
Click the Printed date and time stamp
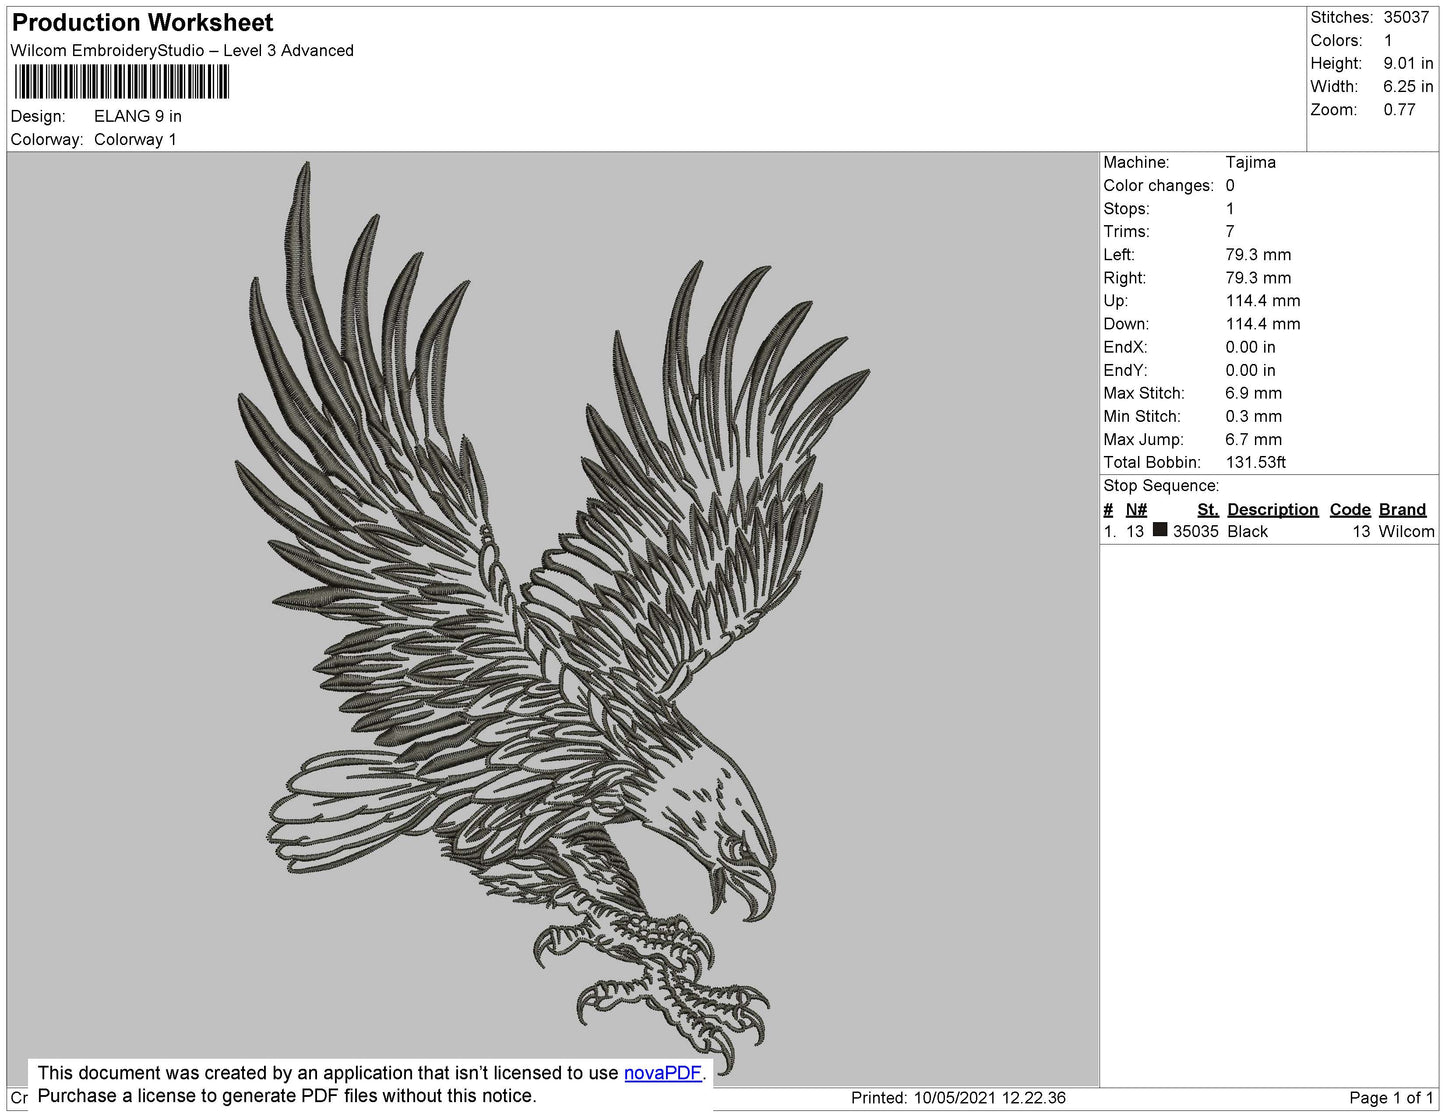click(958, 1097)
